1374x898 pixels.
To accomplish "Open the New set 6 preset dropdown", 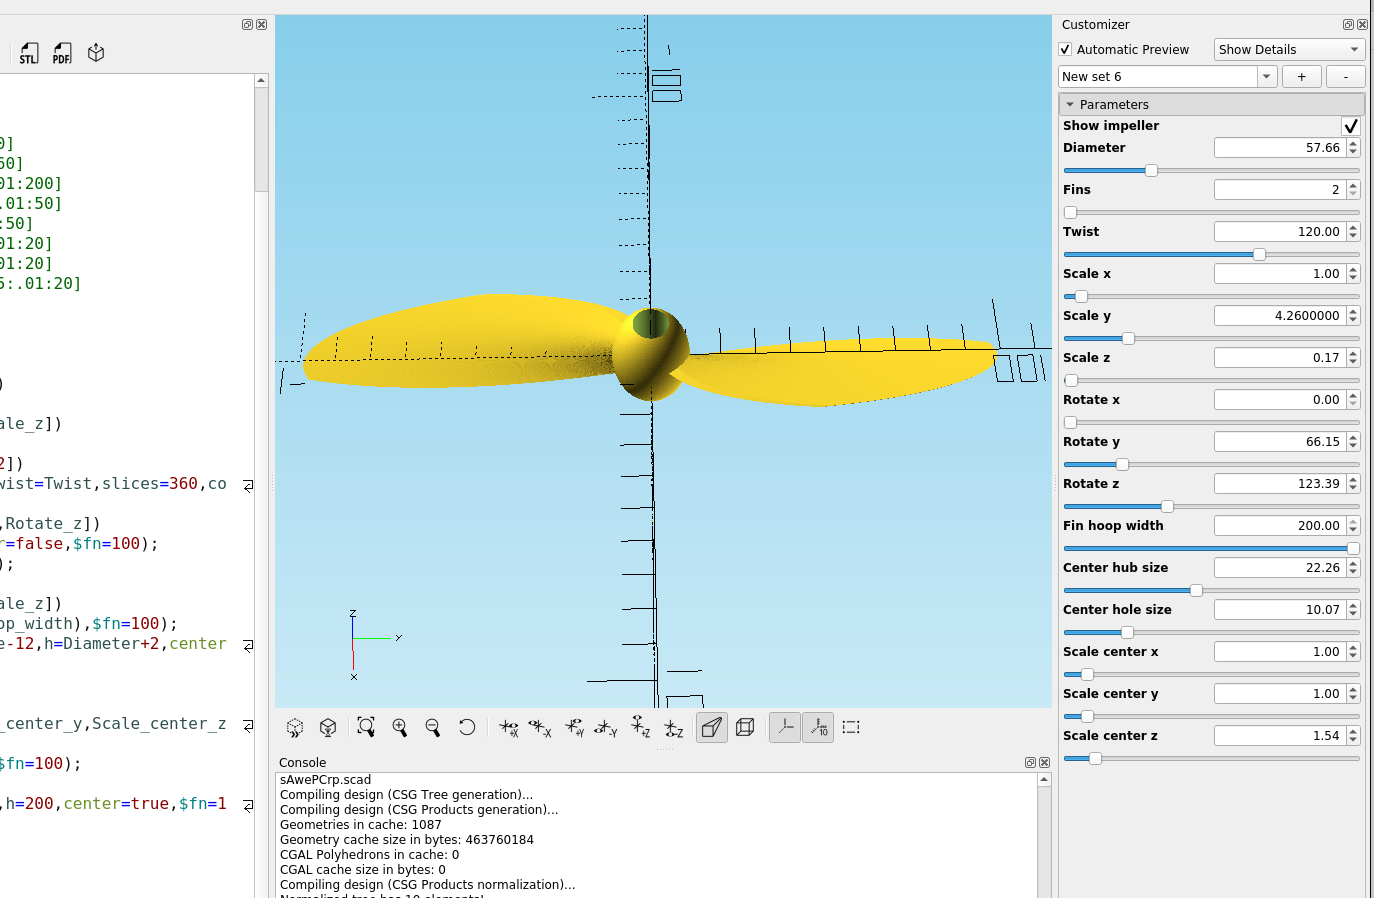I will [x=1266, y=76].
